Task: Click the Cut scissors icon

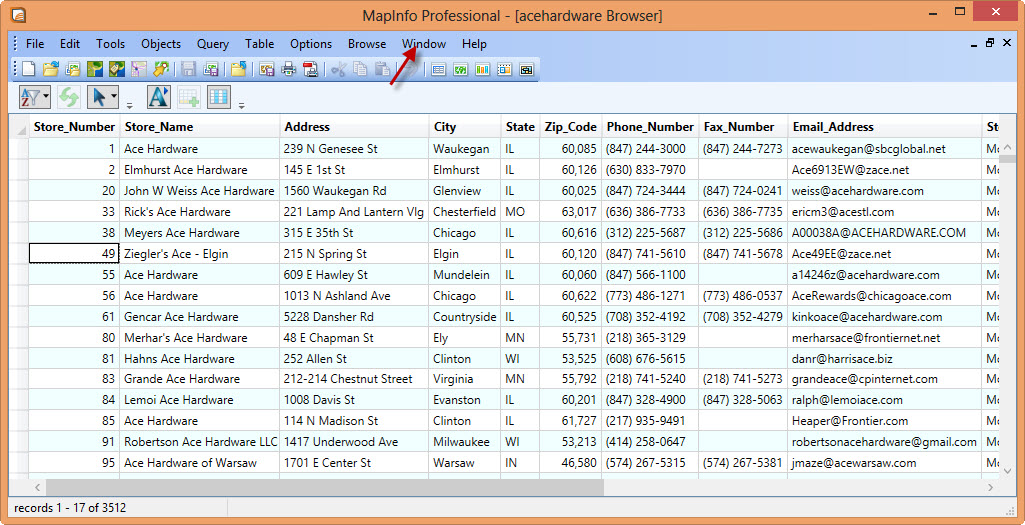Action: 338,69
